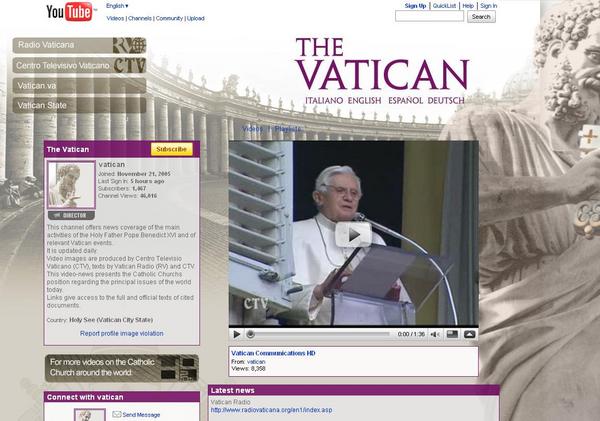Image resolution: width=600 pixels, height=421 pixels.
Task: Open the Vatican Communications HD video title
Action: (x=273, y=353)
